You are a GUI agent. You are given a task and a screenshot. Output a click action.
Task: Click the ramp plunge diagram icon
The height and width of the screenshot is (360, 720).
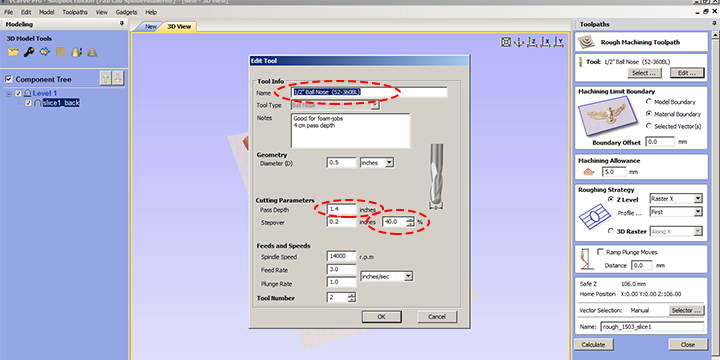[x=585, y=259]
